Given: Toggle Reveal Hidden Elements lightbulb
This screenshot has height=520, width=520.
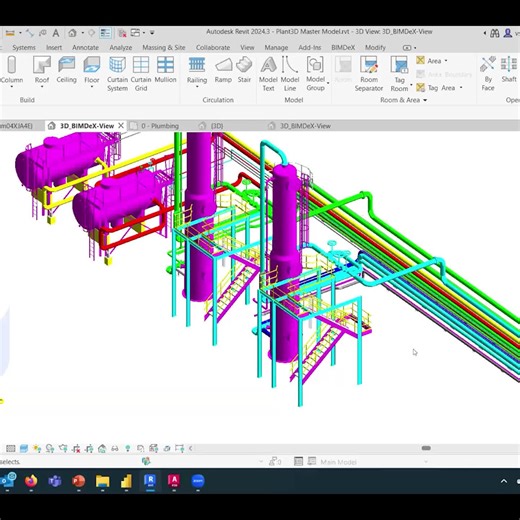Looking at the screenshot, I should coord(128,448).
